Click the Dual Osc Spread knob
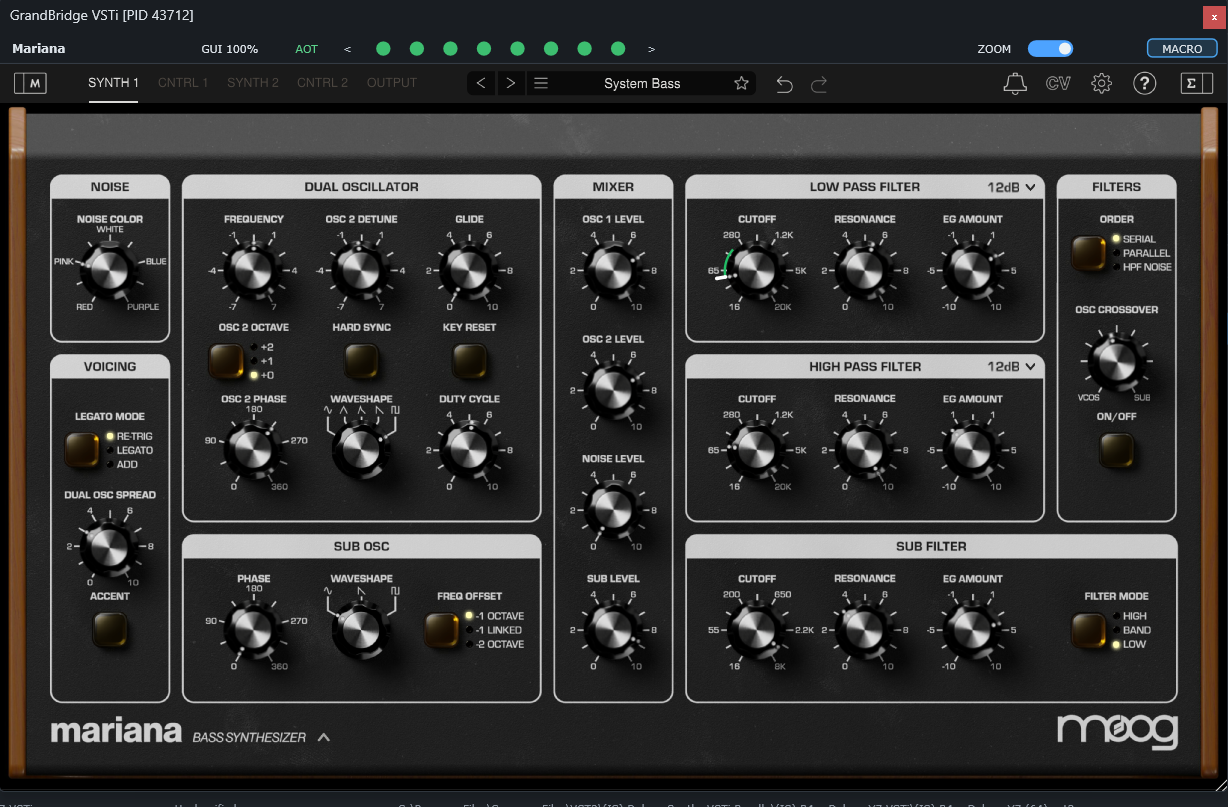Image resolution: width=1228 pixels, height=807 pixels. [110, 546]
